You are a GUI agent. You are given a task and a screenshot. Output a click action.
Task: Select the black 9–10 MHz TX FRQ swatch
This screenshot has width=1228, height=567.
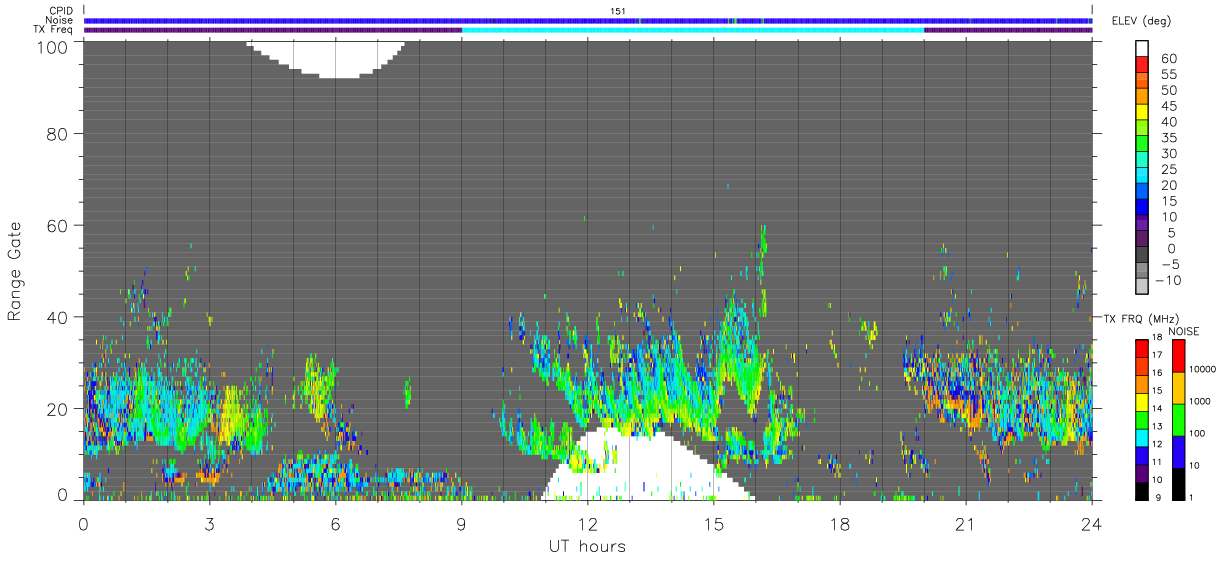(1142, 489)
